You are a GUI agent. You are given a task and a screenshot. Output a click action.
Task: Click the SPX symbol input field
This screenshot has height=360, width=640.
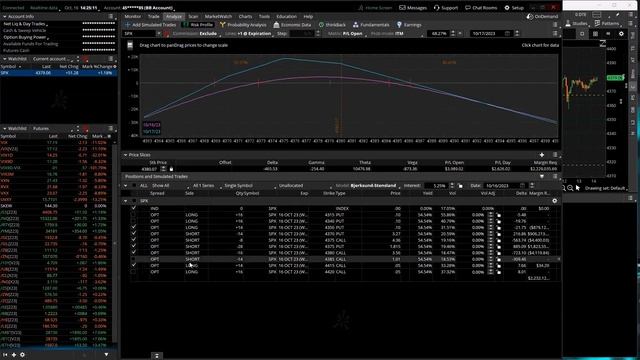[139, 33]
